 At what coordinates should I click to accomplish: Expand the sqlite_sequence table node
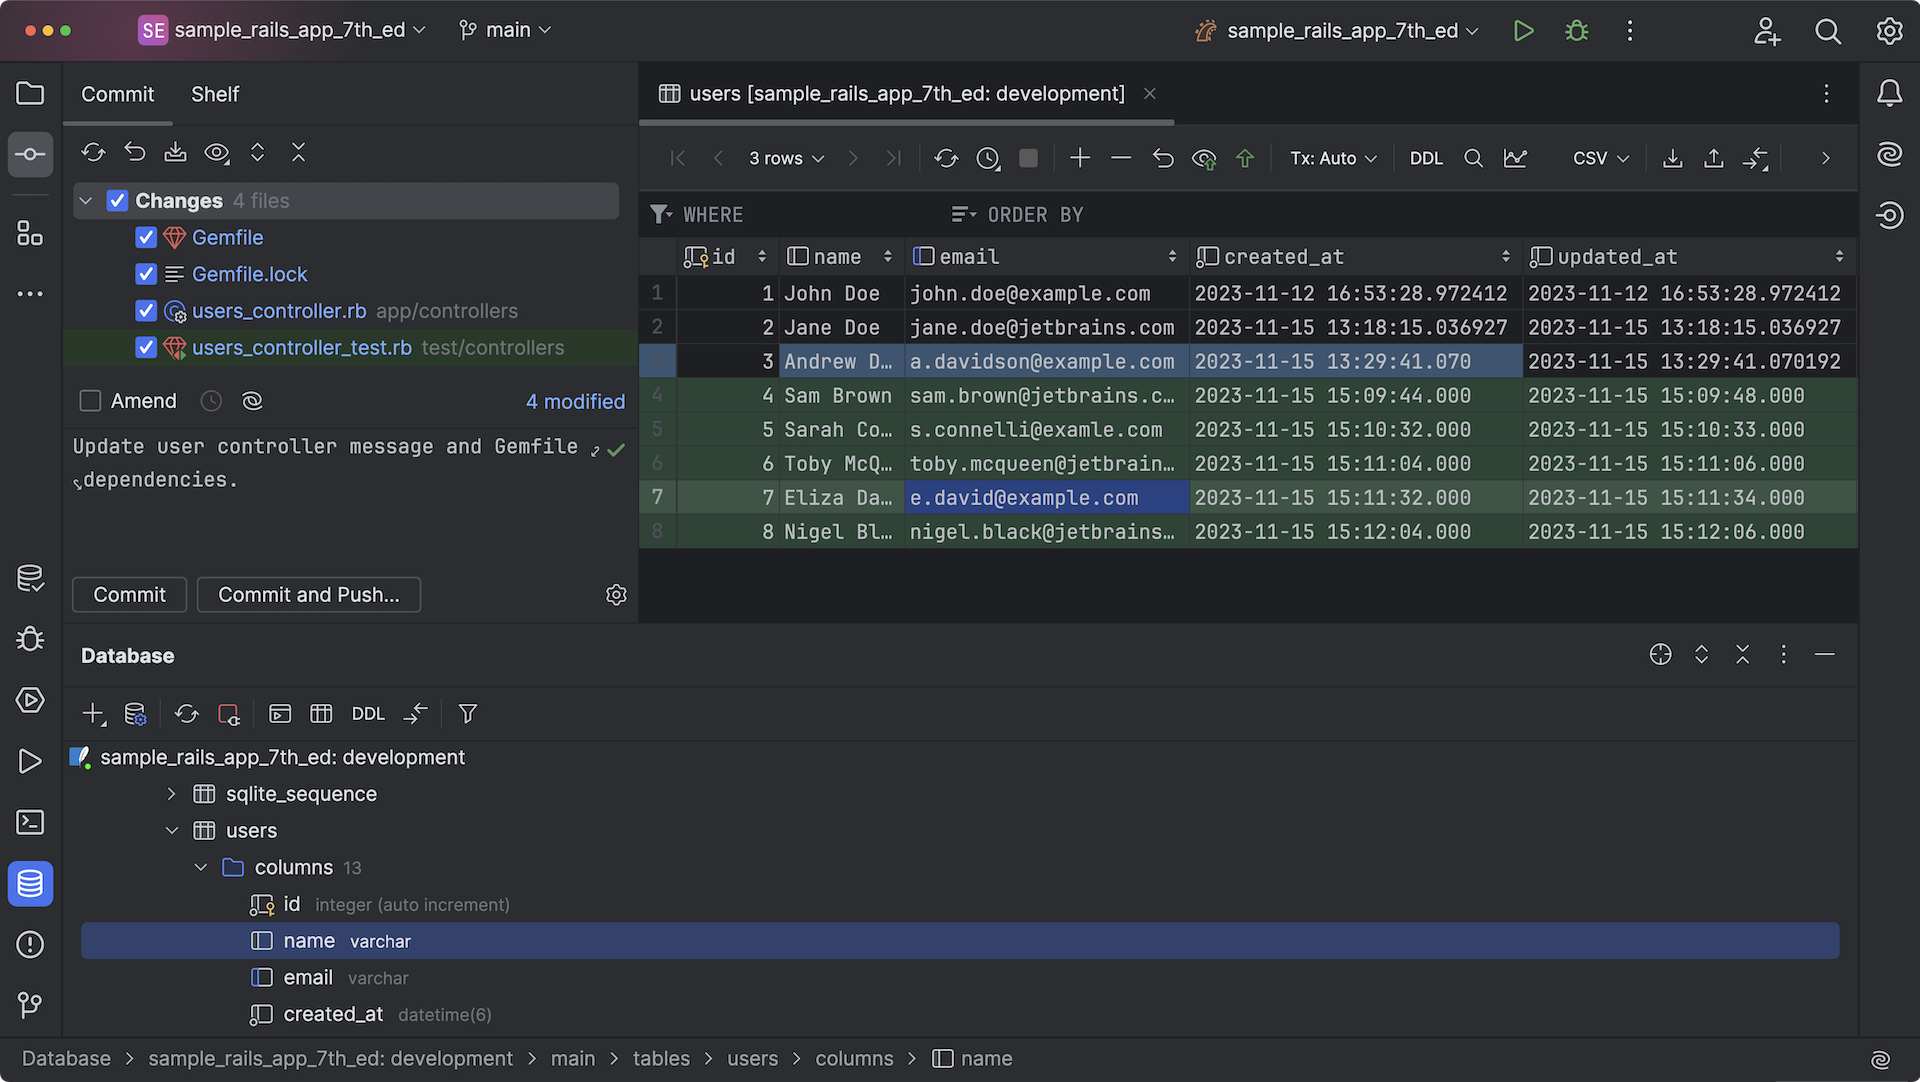coord(171,794)
